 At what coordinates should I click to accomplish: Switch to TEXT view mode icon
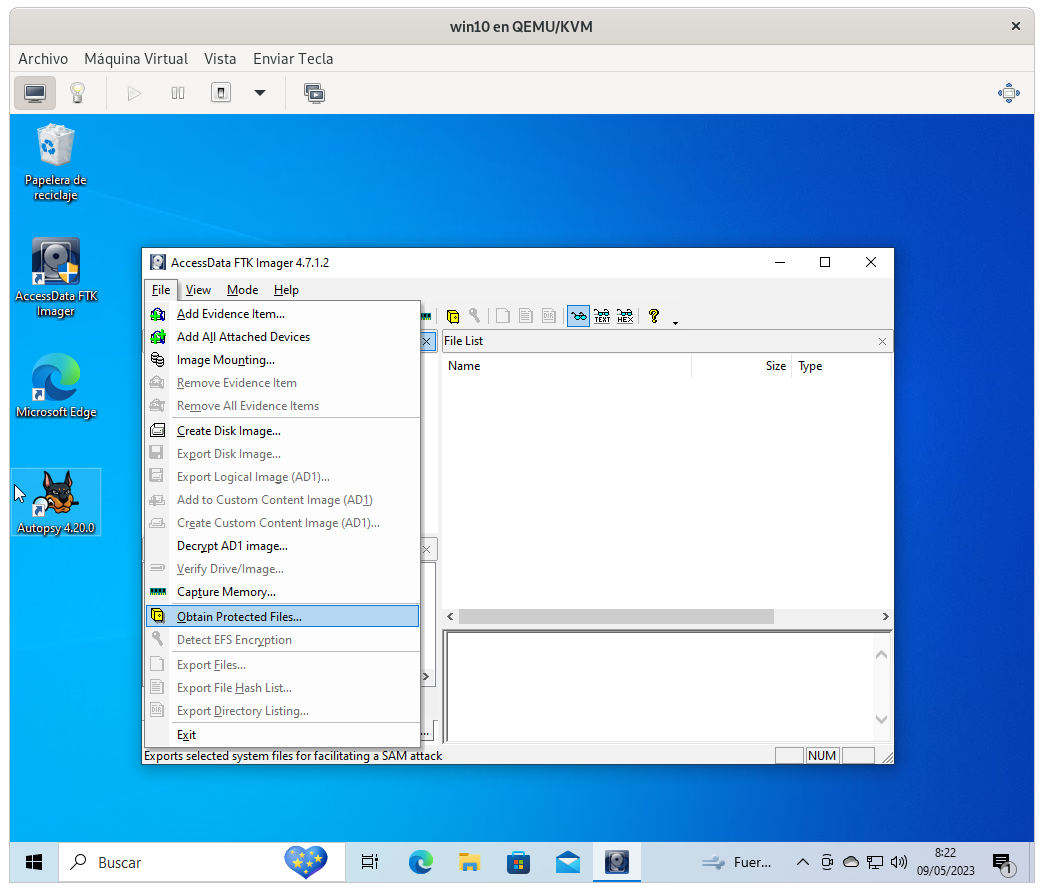click(602, 316)
